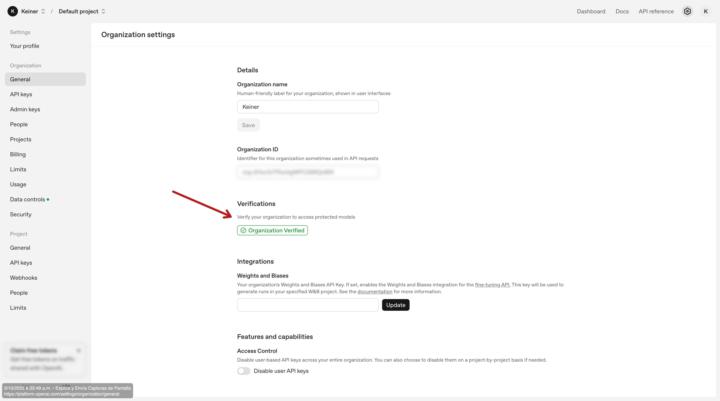
Task: Click the K user avatar in header
Action: (705, 11)
